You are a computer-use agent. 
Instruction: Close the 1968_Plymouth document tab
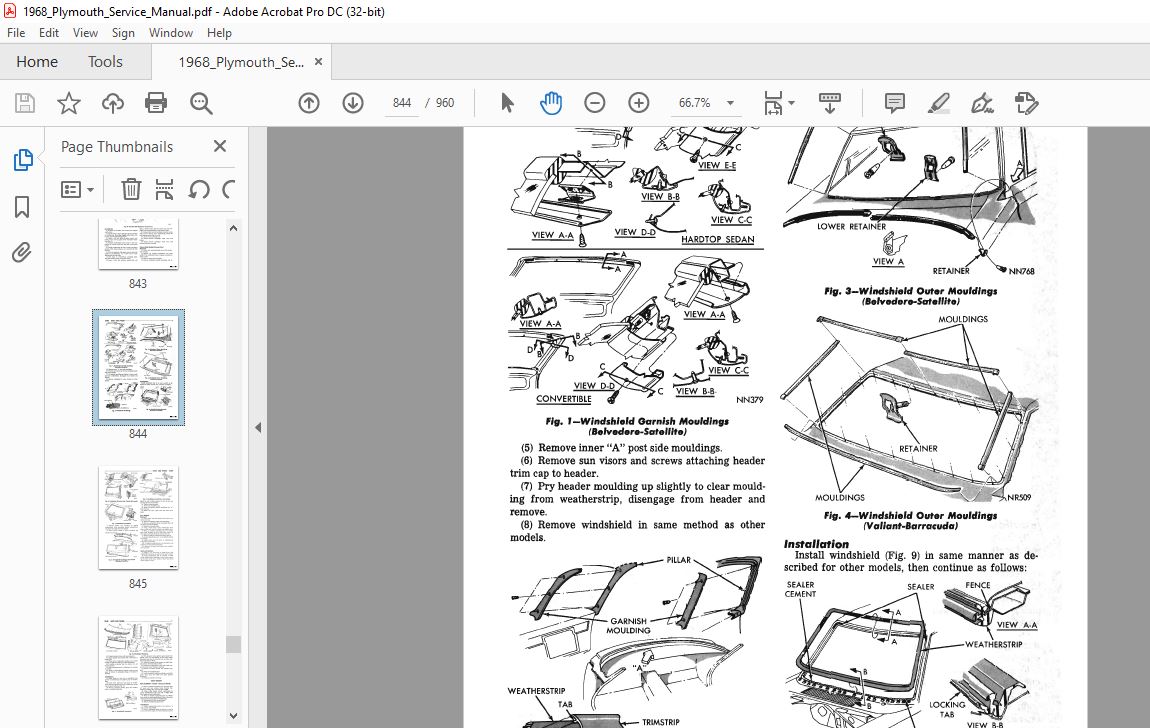318,62
